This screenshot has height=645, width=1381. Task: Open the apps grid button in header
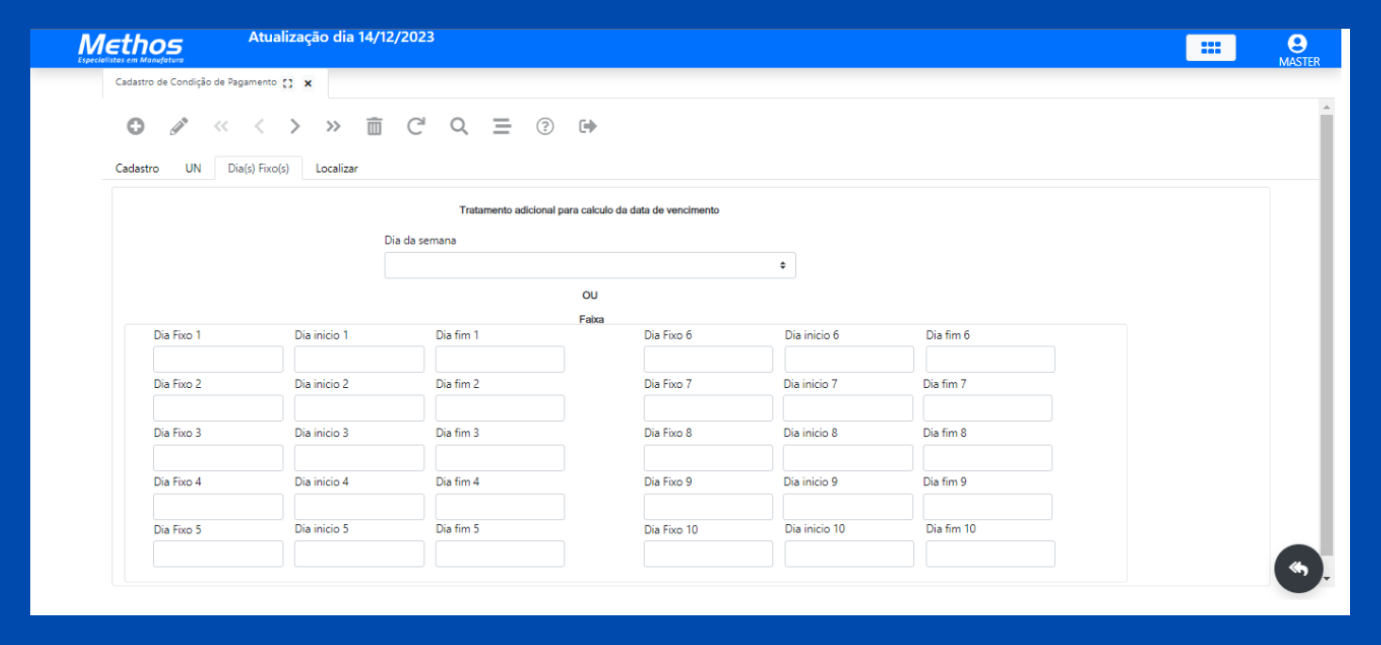(1211, 48)
